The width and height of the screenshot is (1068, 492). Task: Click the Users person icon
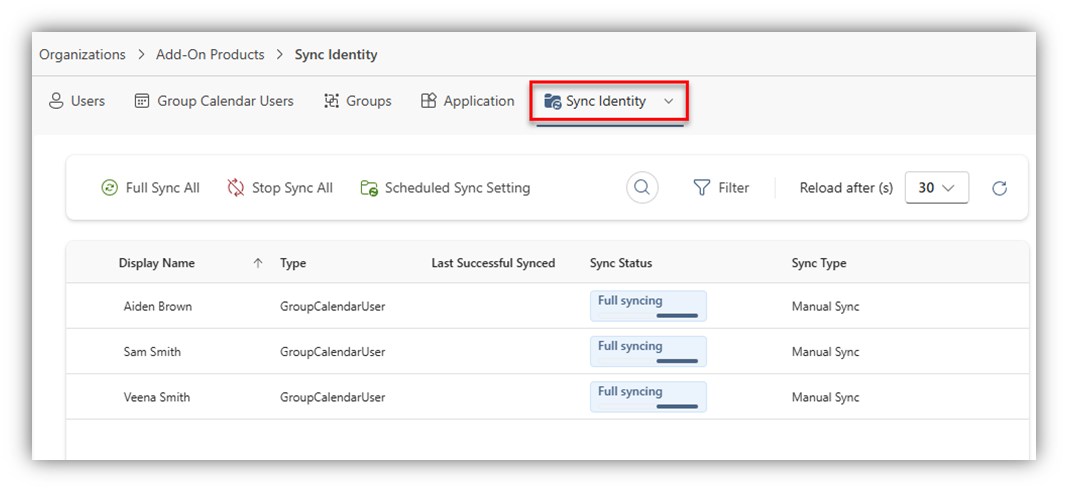(56, 101)
